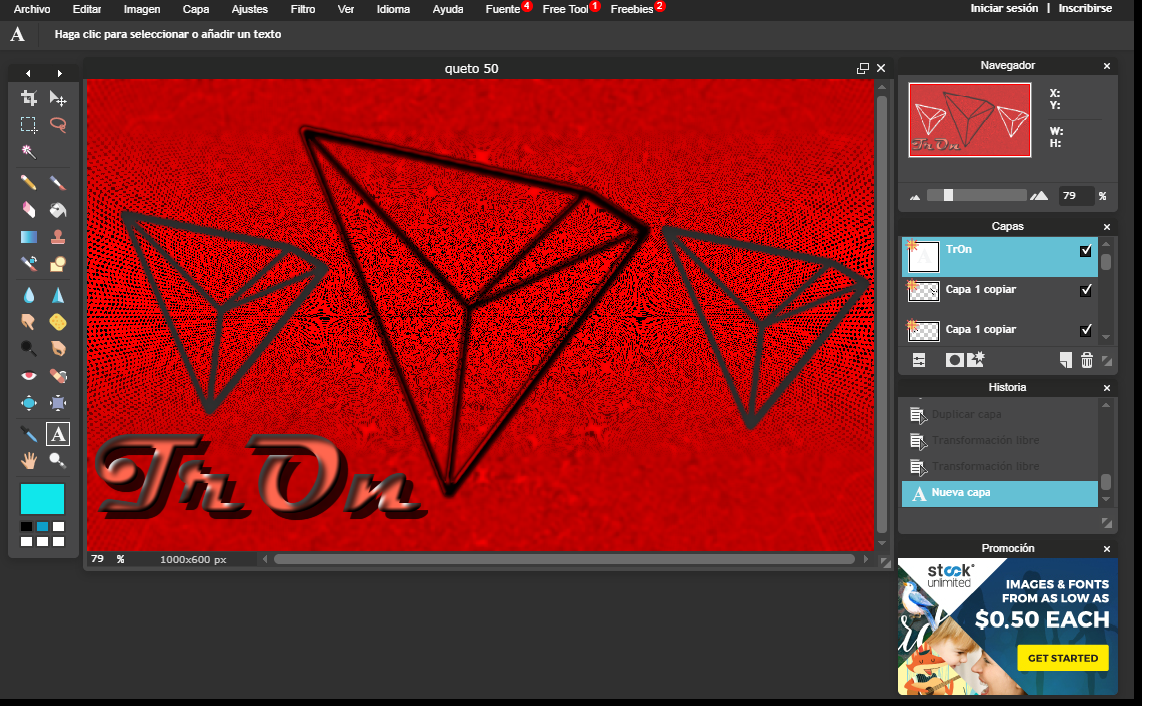Viewport: 1154px width, 706px height.
Task: Select the Nueva capa history entry
Action: (x=999, y=493)
